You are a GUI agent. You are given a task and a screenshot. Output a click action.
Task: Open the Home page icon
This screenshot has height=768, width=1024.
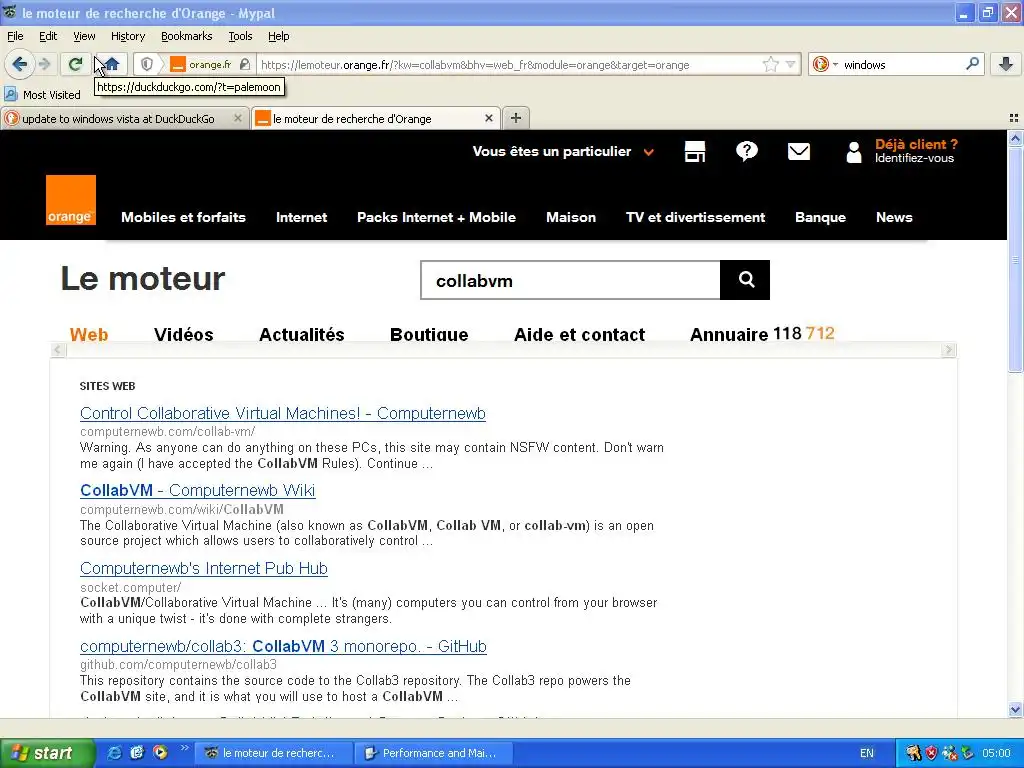[x=112, y=64]
